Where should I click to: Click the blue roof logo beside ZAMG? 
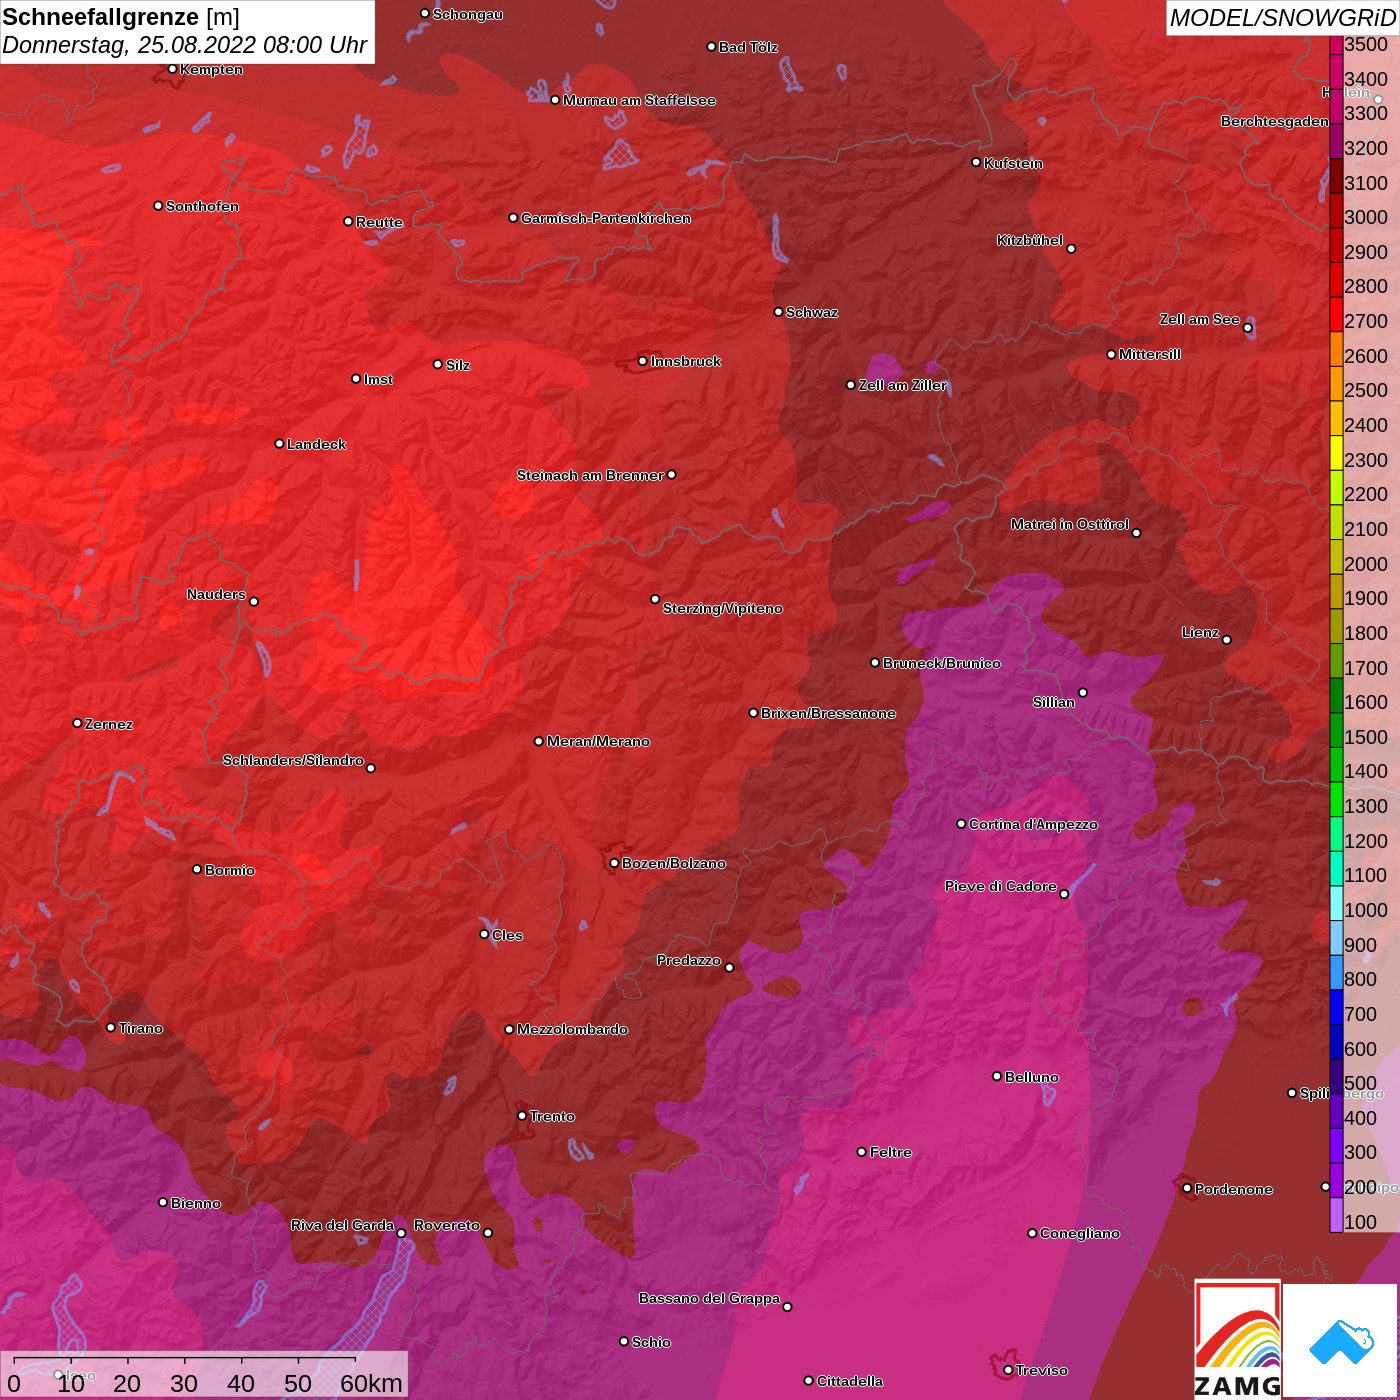coord(1340,1340)
